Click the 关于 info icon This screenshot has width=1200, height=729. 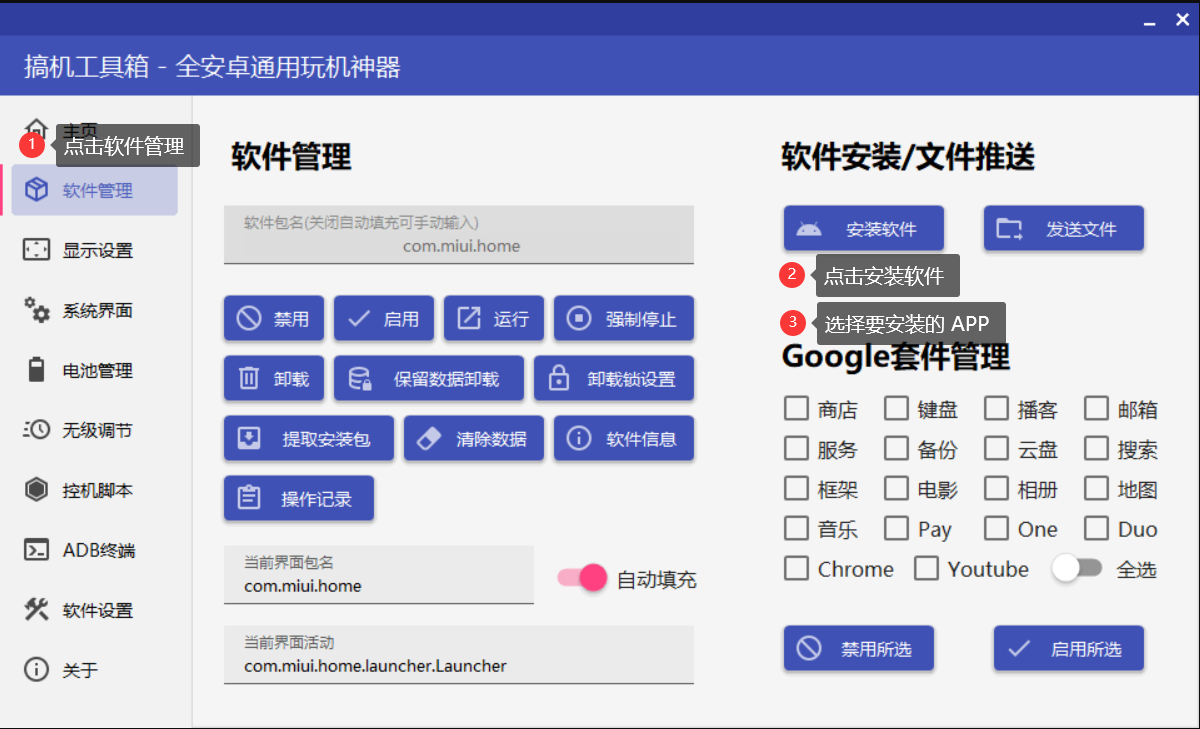pos(37,670)
